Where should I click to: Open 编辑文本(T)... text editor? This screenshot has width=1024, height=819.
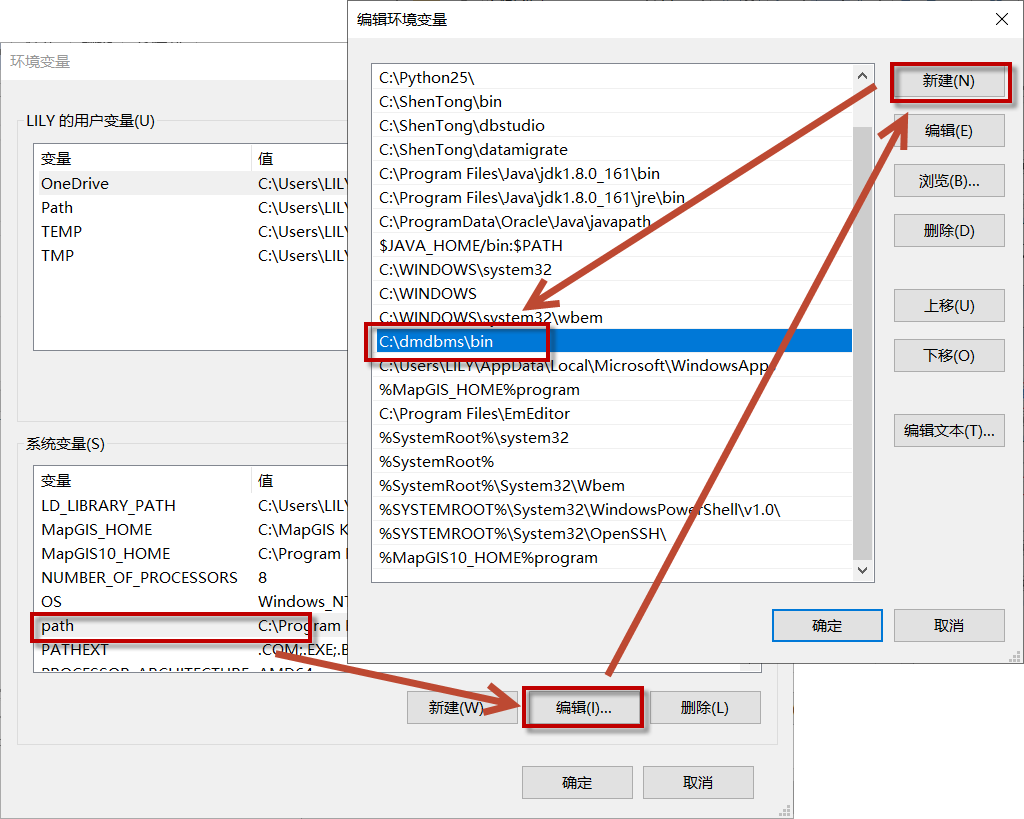point(948,431)
